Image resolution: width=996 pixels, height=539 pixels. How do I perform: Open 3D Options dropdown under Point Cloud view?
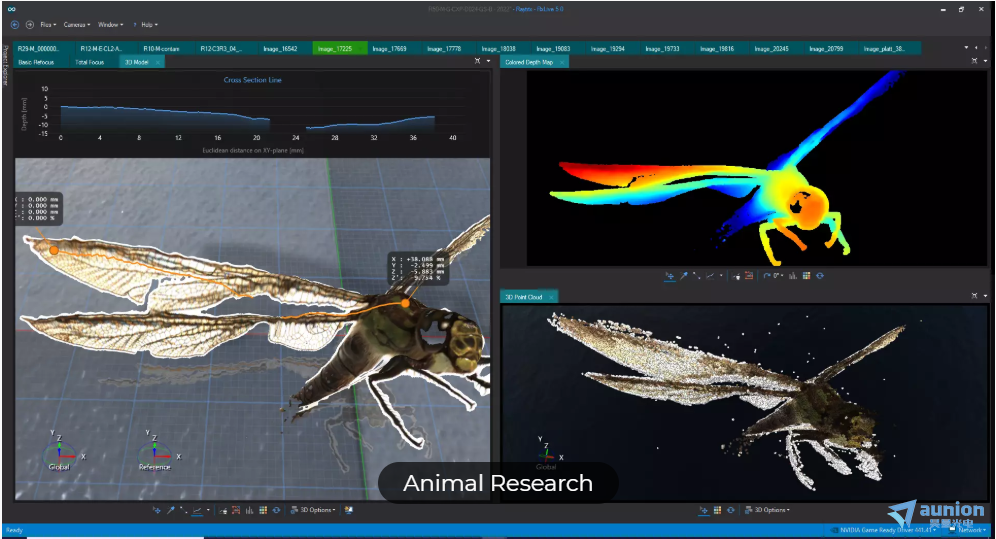coord(767,510)
